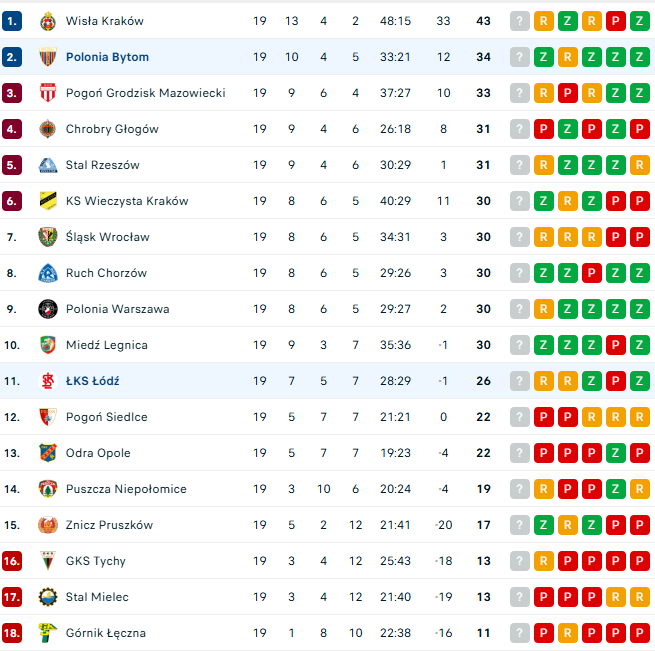655x651 pixels.
Task: Open the Pogoń Grodzisk Mazowiecki team link
Action: point(145,93)
